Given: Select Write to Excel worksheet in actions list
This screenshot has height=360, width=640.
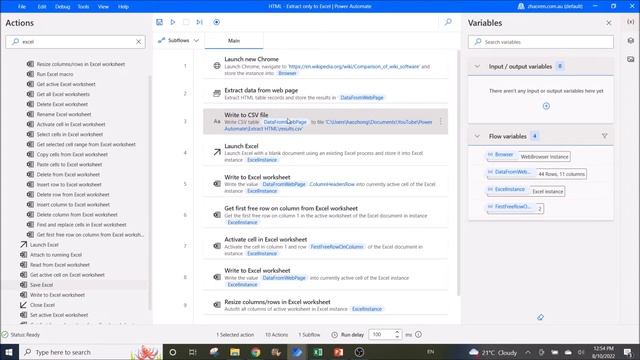Looking at the screenshot, I should [57, 295].
